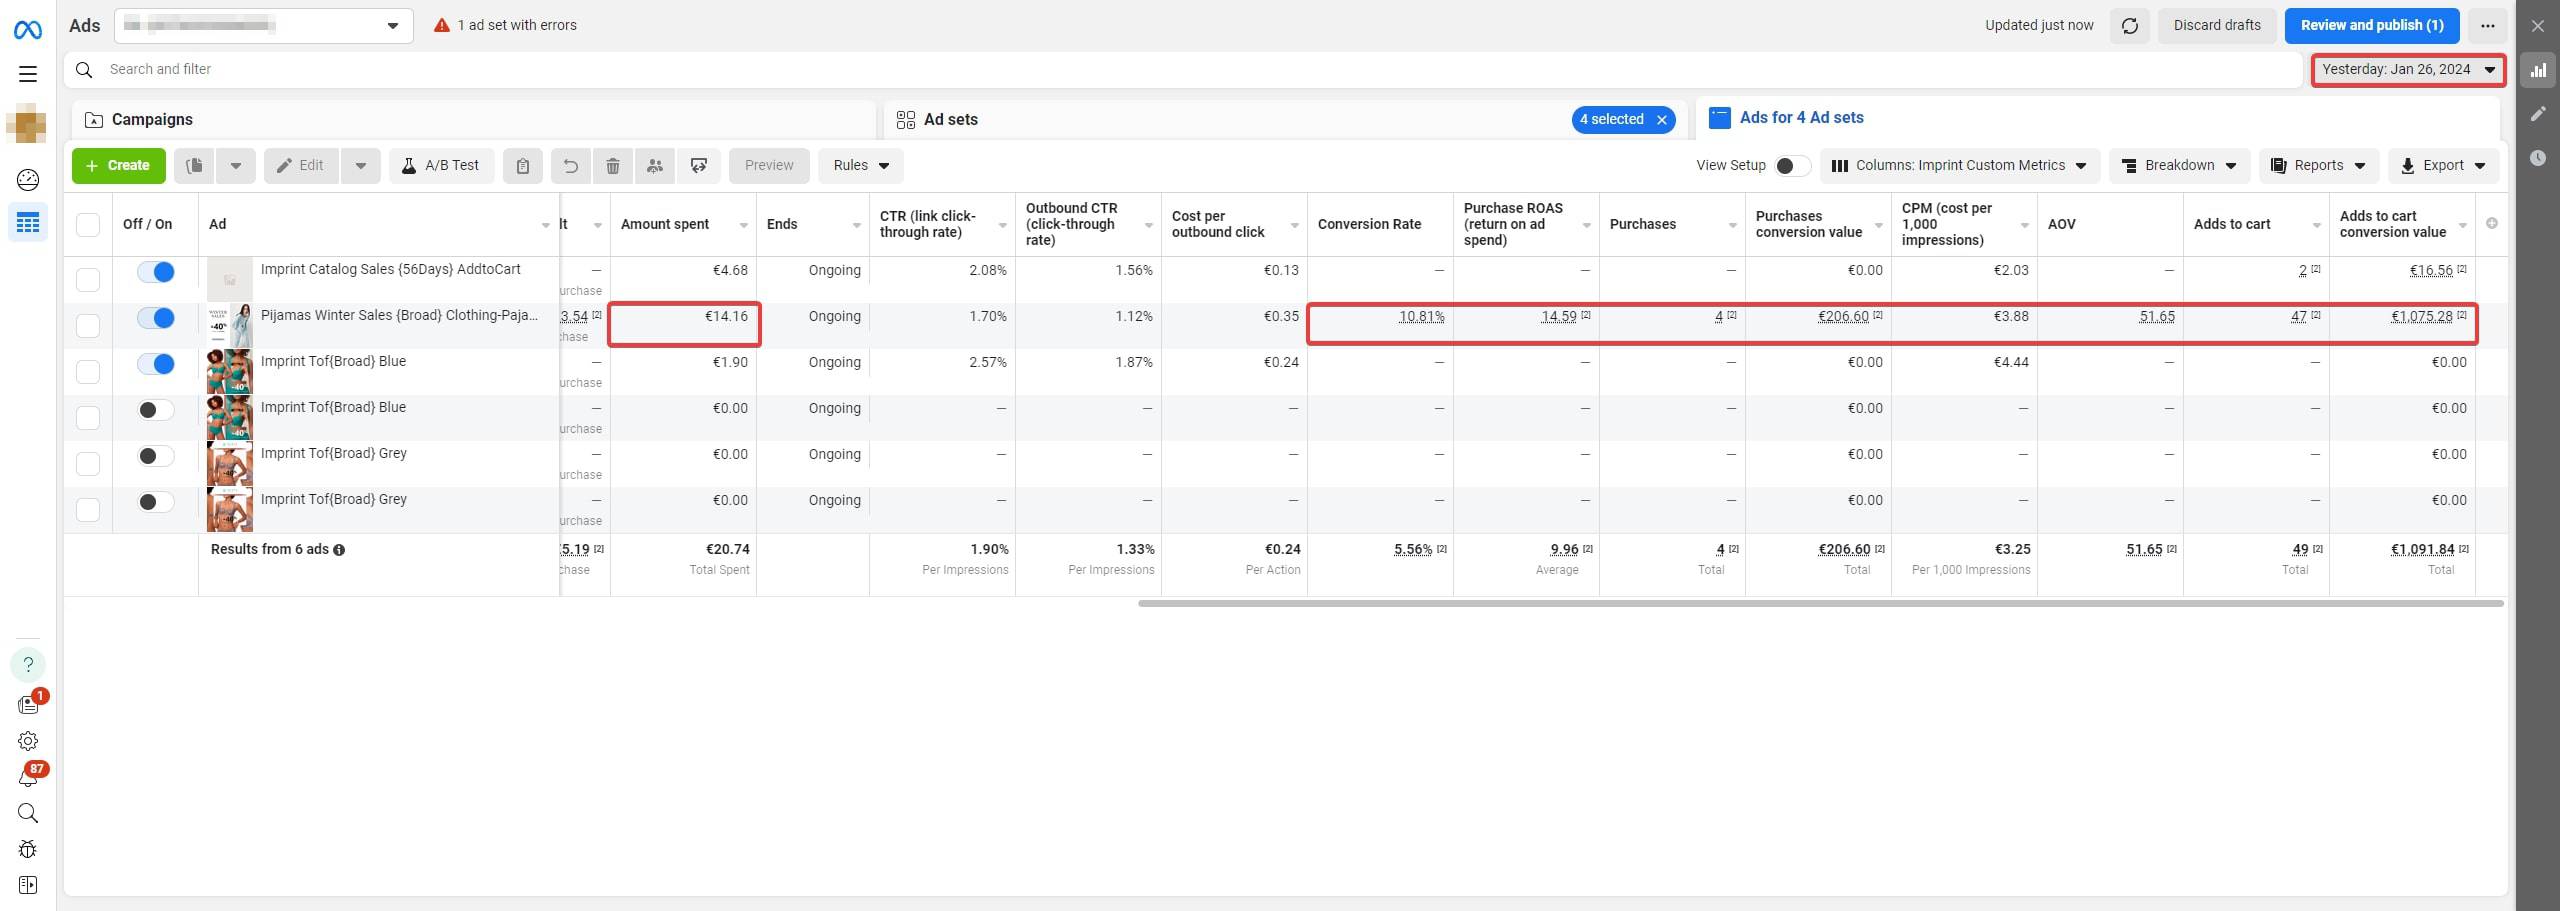Viewport: 2560px width, 911px height.
Task: Switch to the Ad sets tab
Action: [950, 120]
